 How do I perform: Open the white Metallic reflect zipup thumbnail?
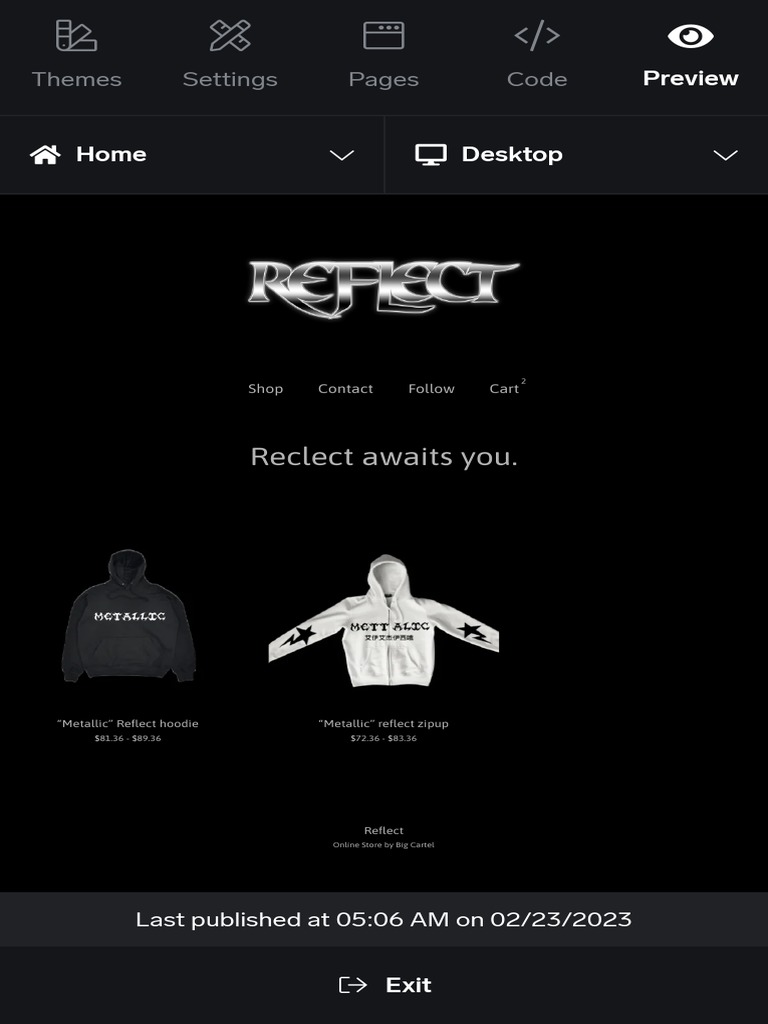click(x=383, y=620)
